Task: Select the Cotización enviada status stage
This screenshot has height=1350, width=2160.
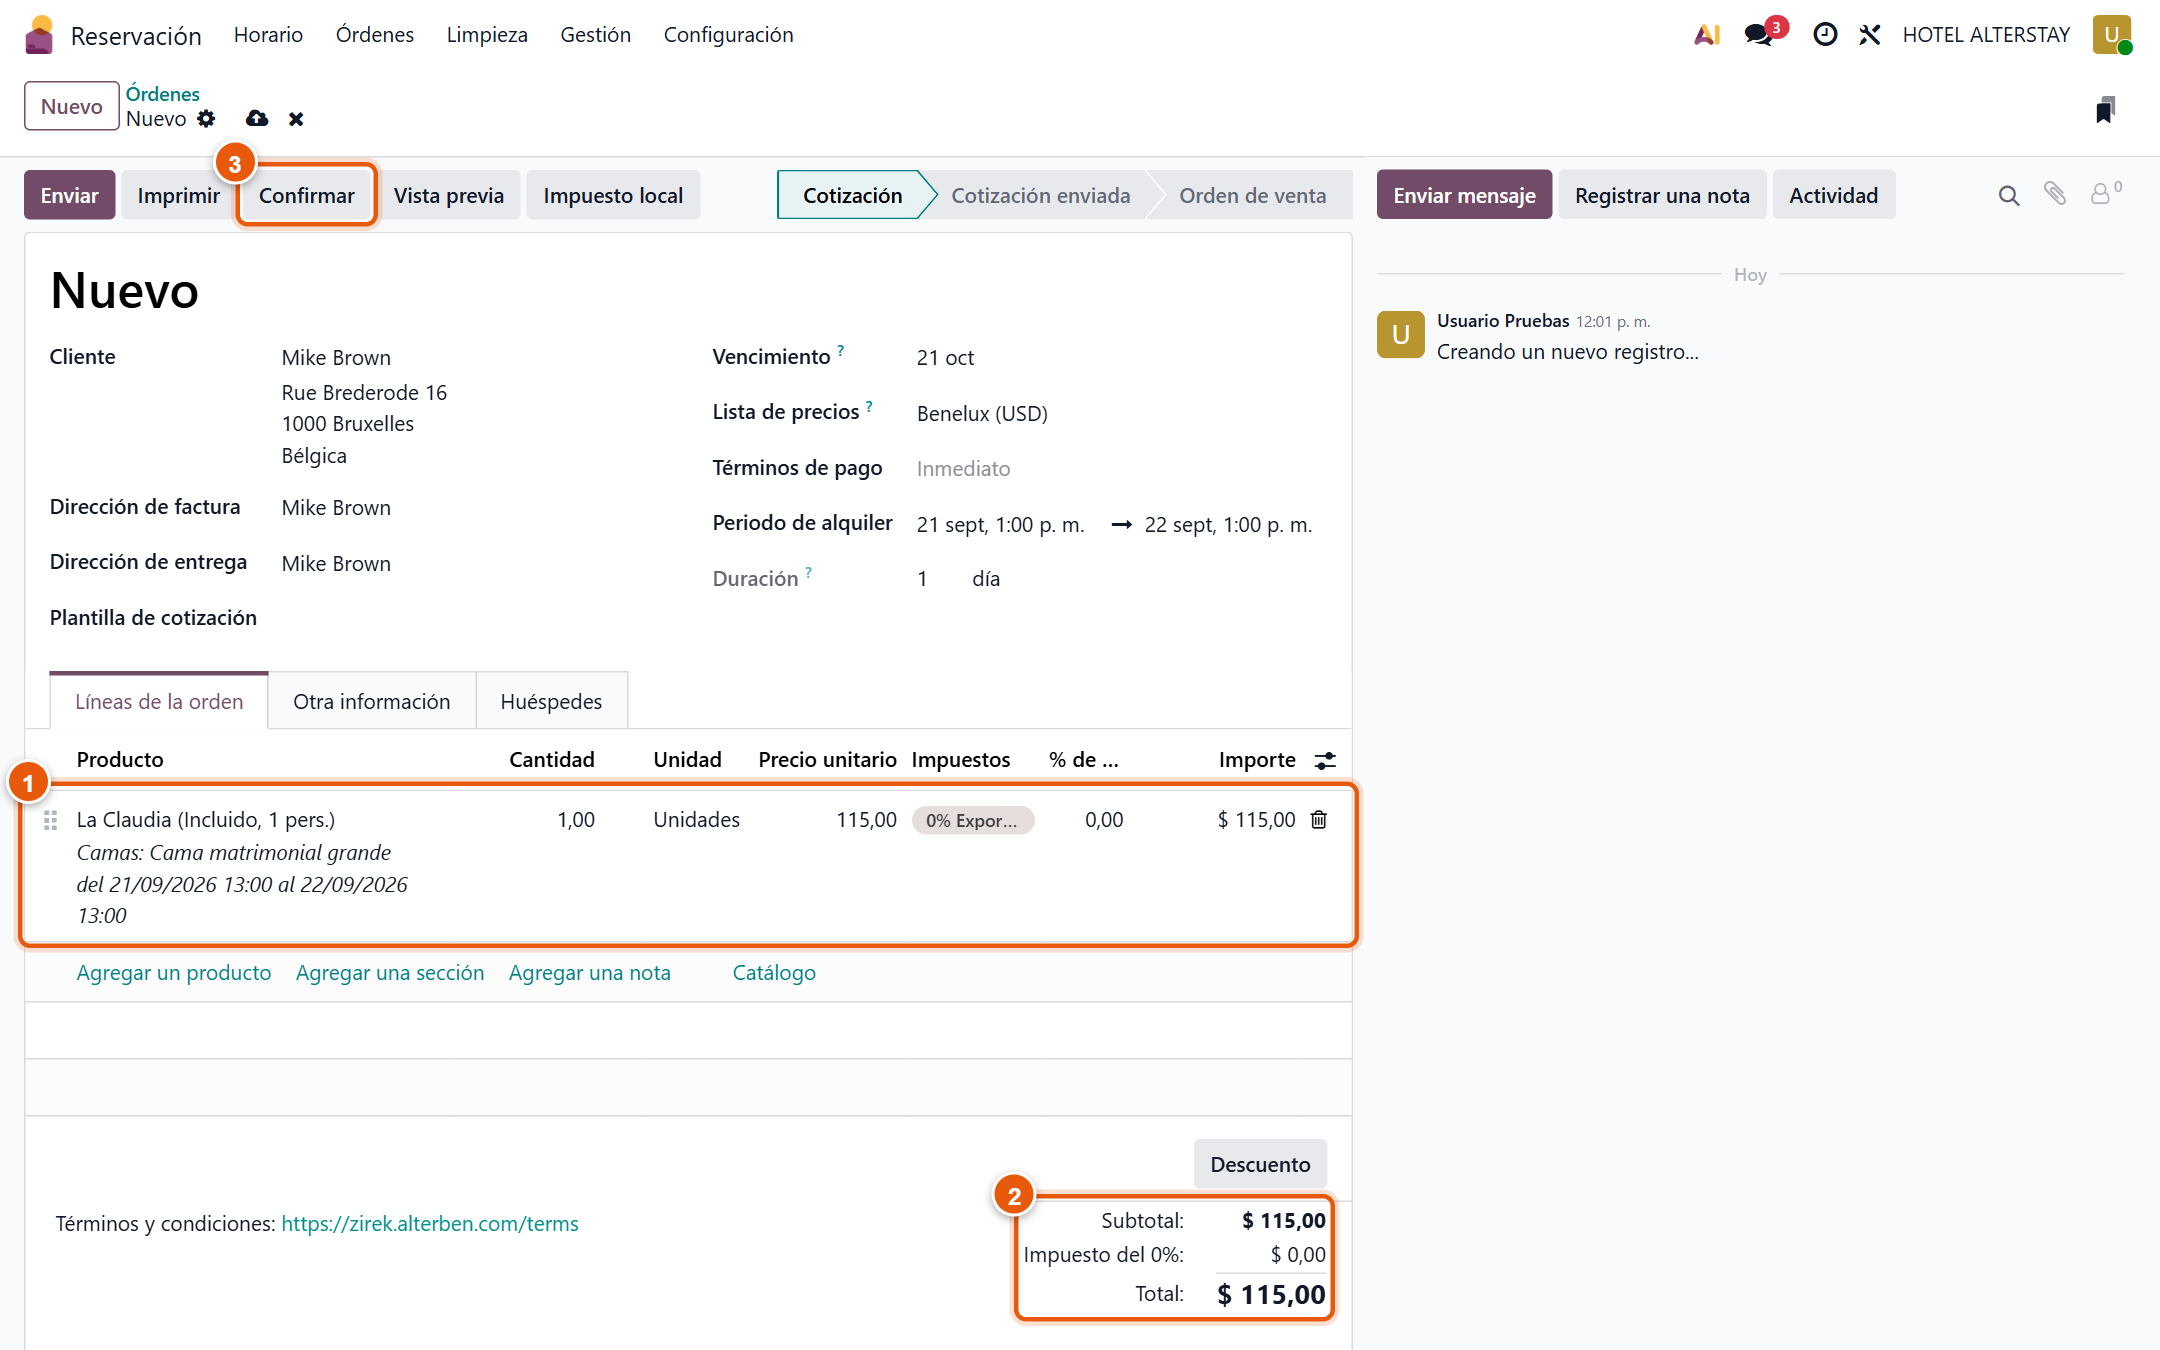Action: [1040, 195]
